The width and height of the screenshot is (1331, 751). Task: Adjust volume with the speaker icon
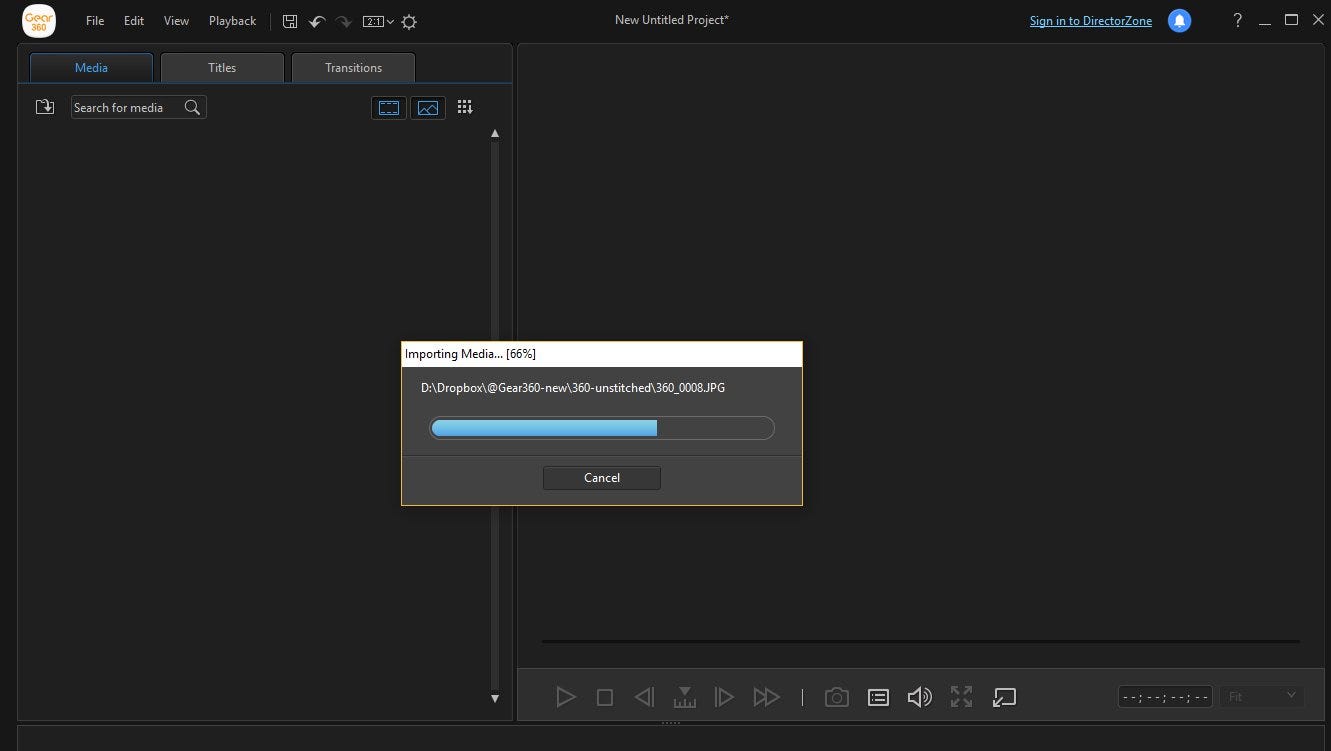pyautogui.click(x=919, y=697)
